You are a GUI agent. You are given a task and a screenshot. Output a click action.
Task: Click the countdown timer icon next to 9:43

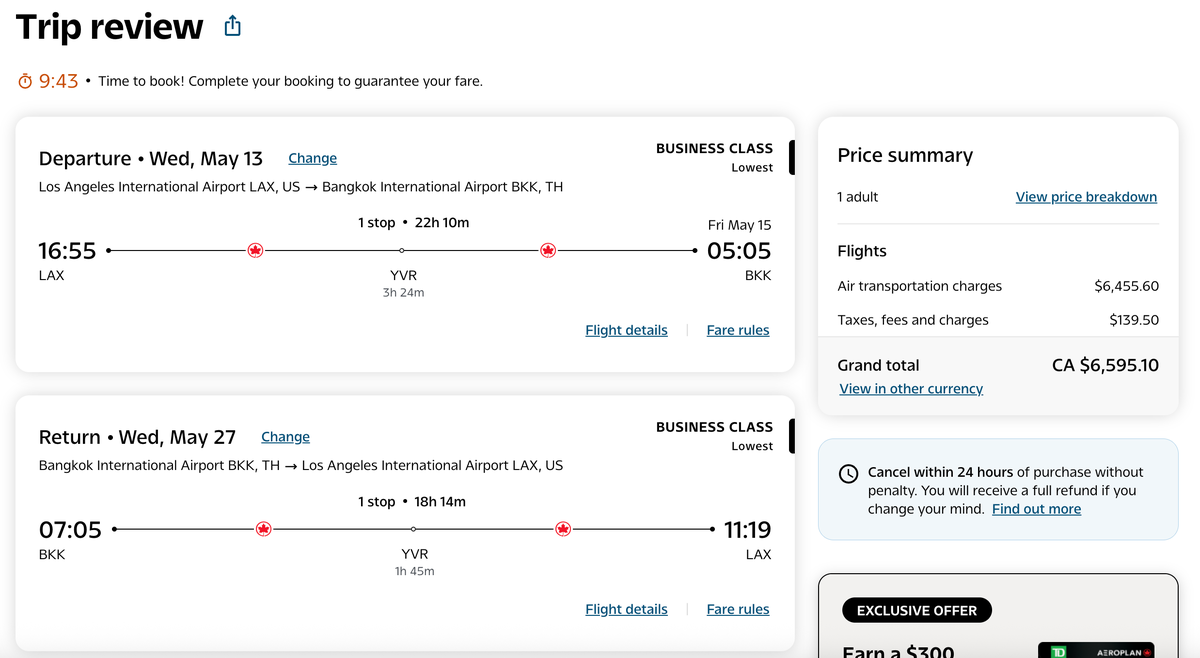[22, 81]
